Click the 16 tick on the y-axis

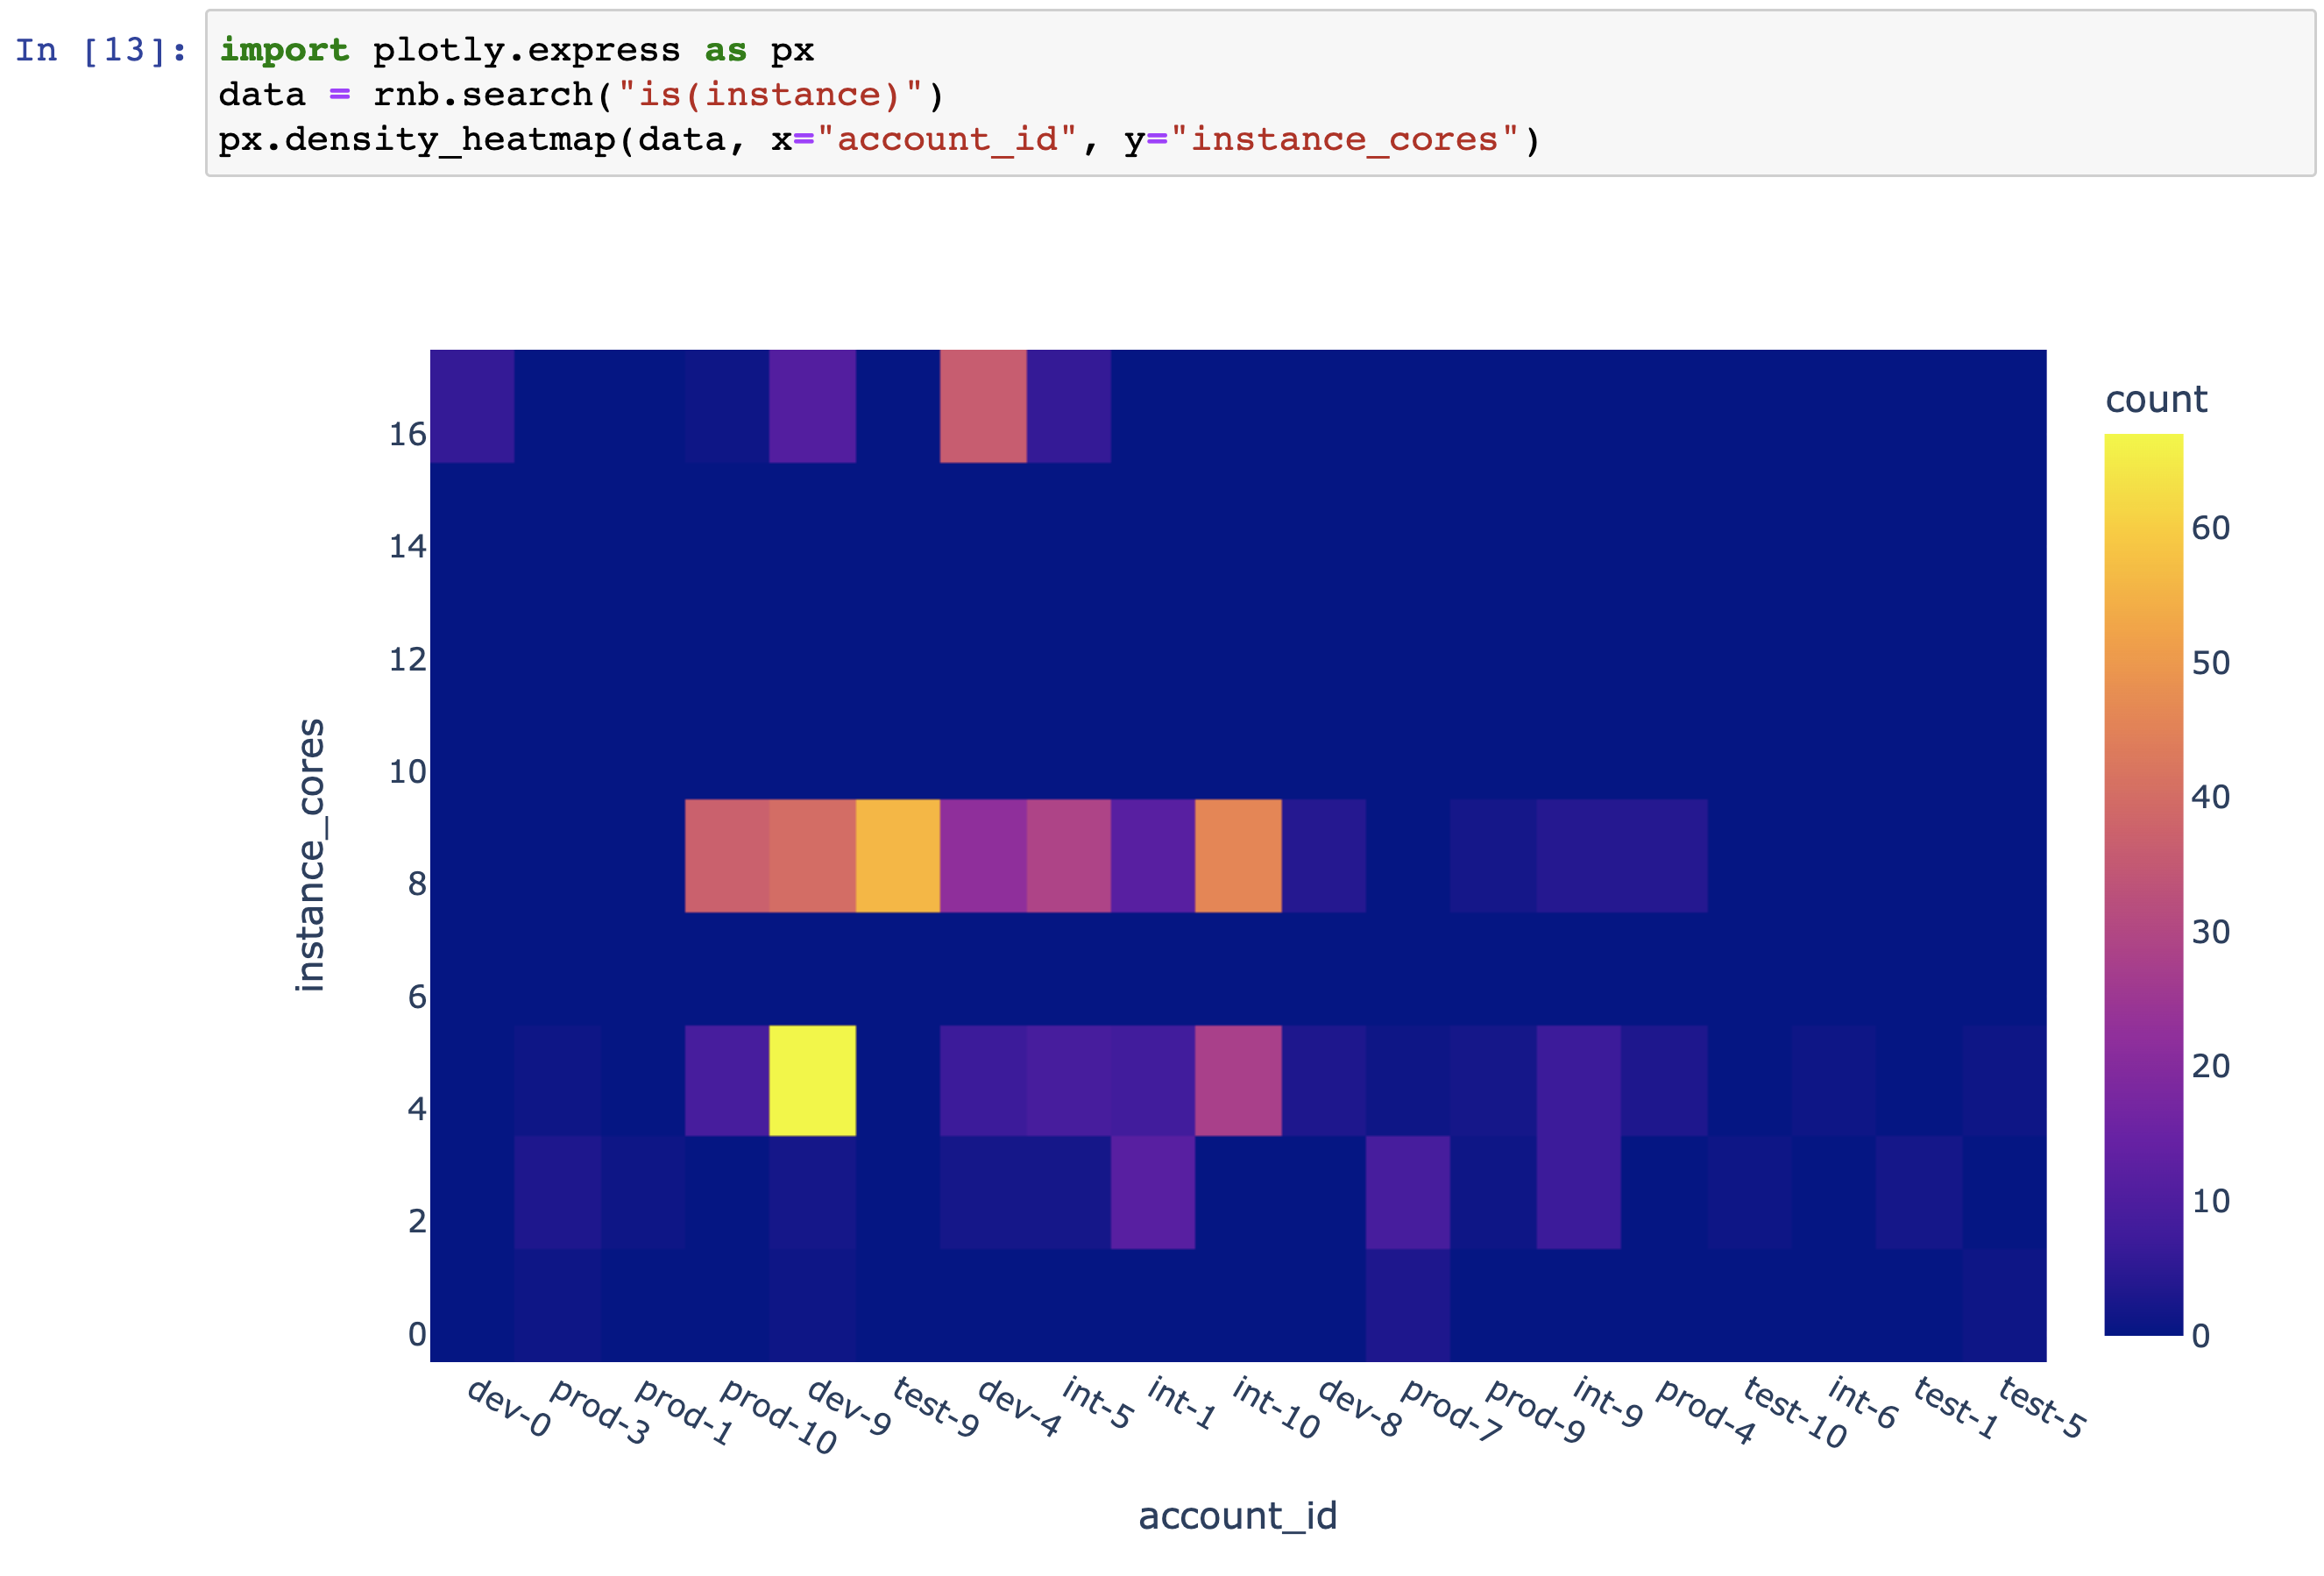(407, 434)
